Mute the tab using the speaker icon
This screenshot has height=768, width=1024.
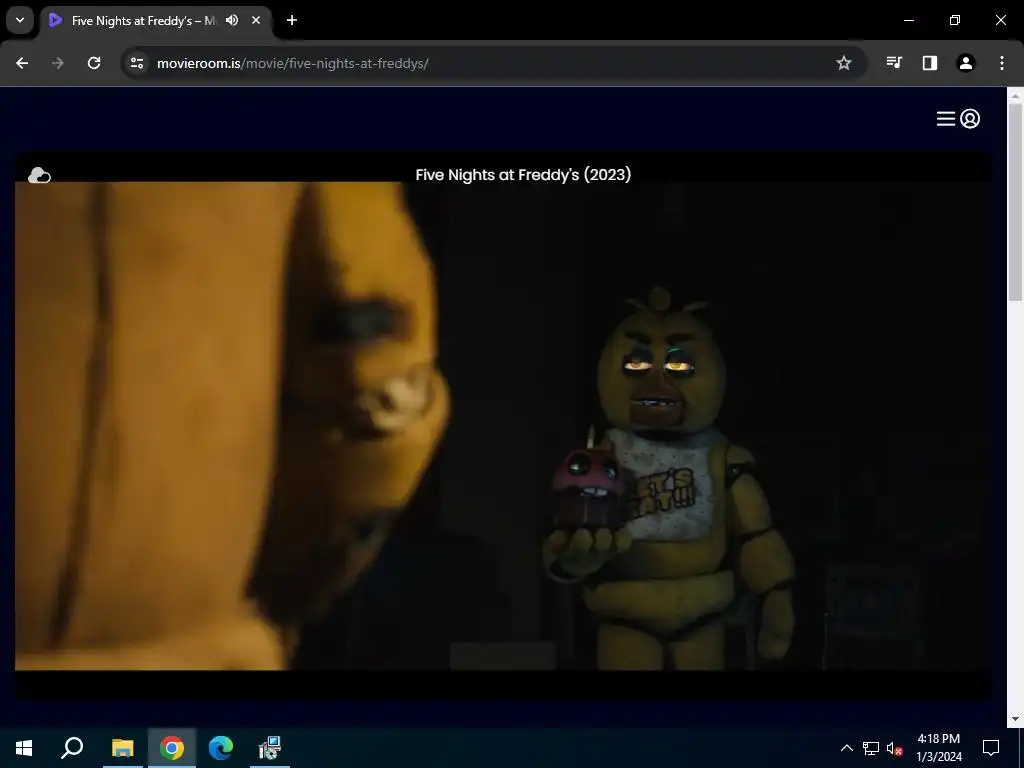click(x=232, y=20)
